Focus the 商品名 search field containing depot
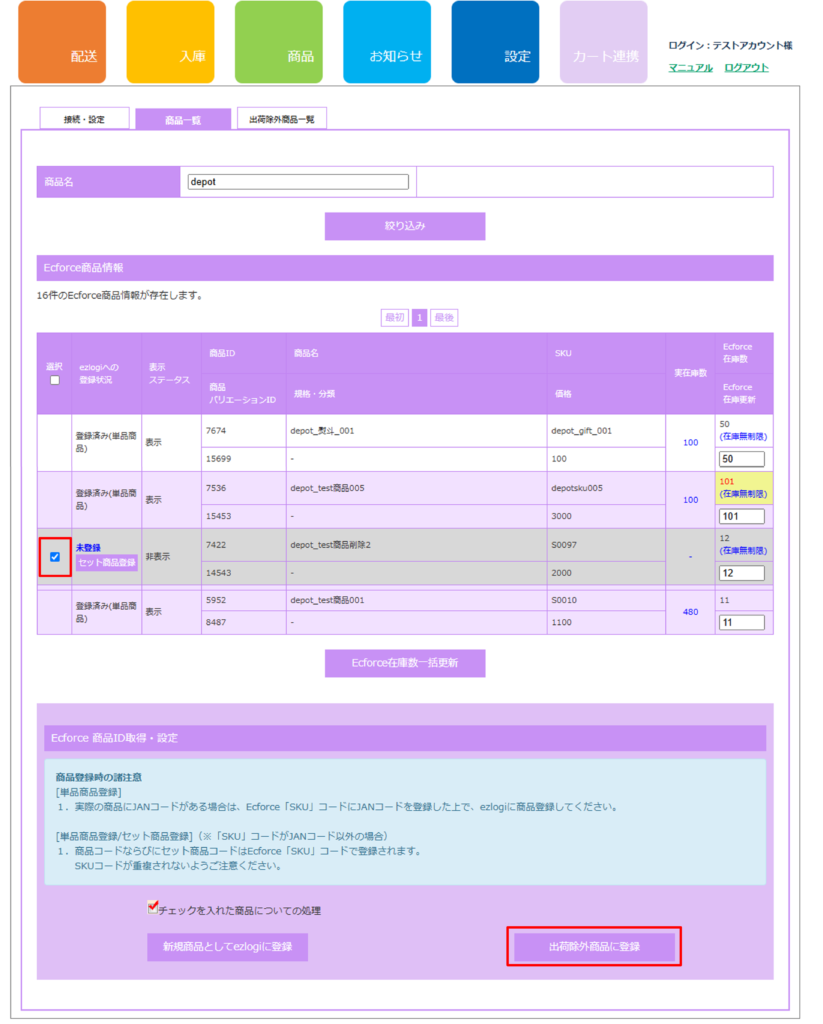 (x=298, y=182)
